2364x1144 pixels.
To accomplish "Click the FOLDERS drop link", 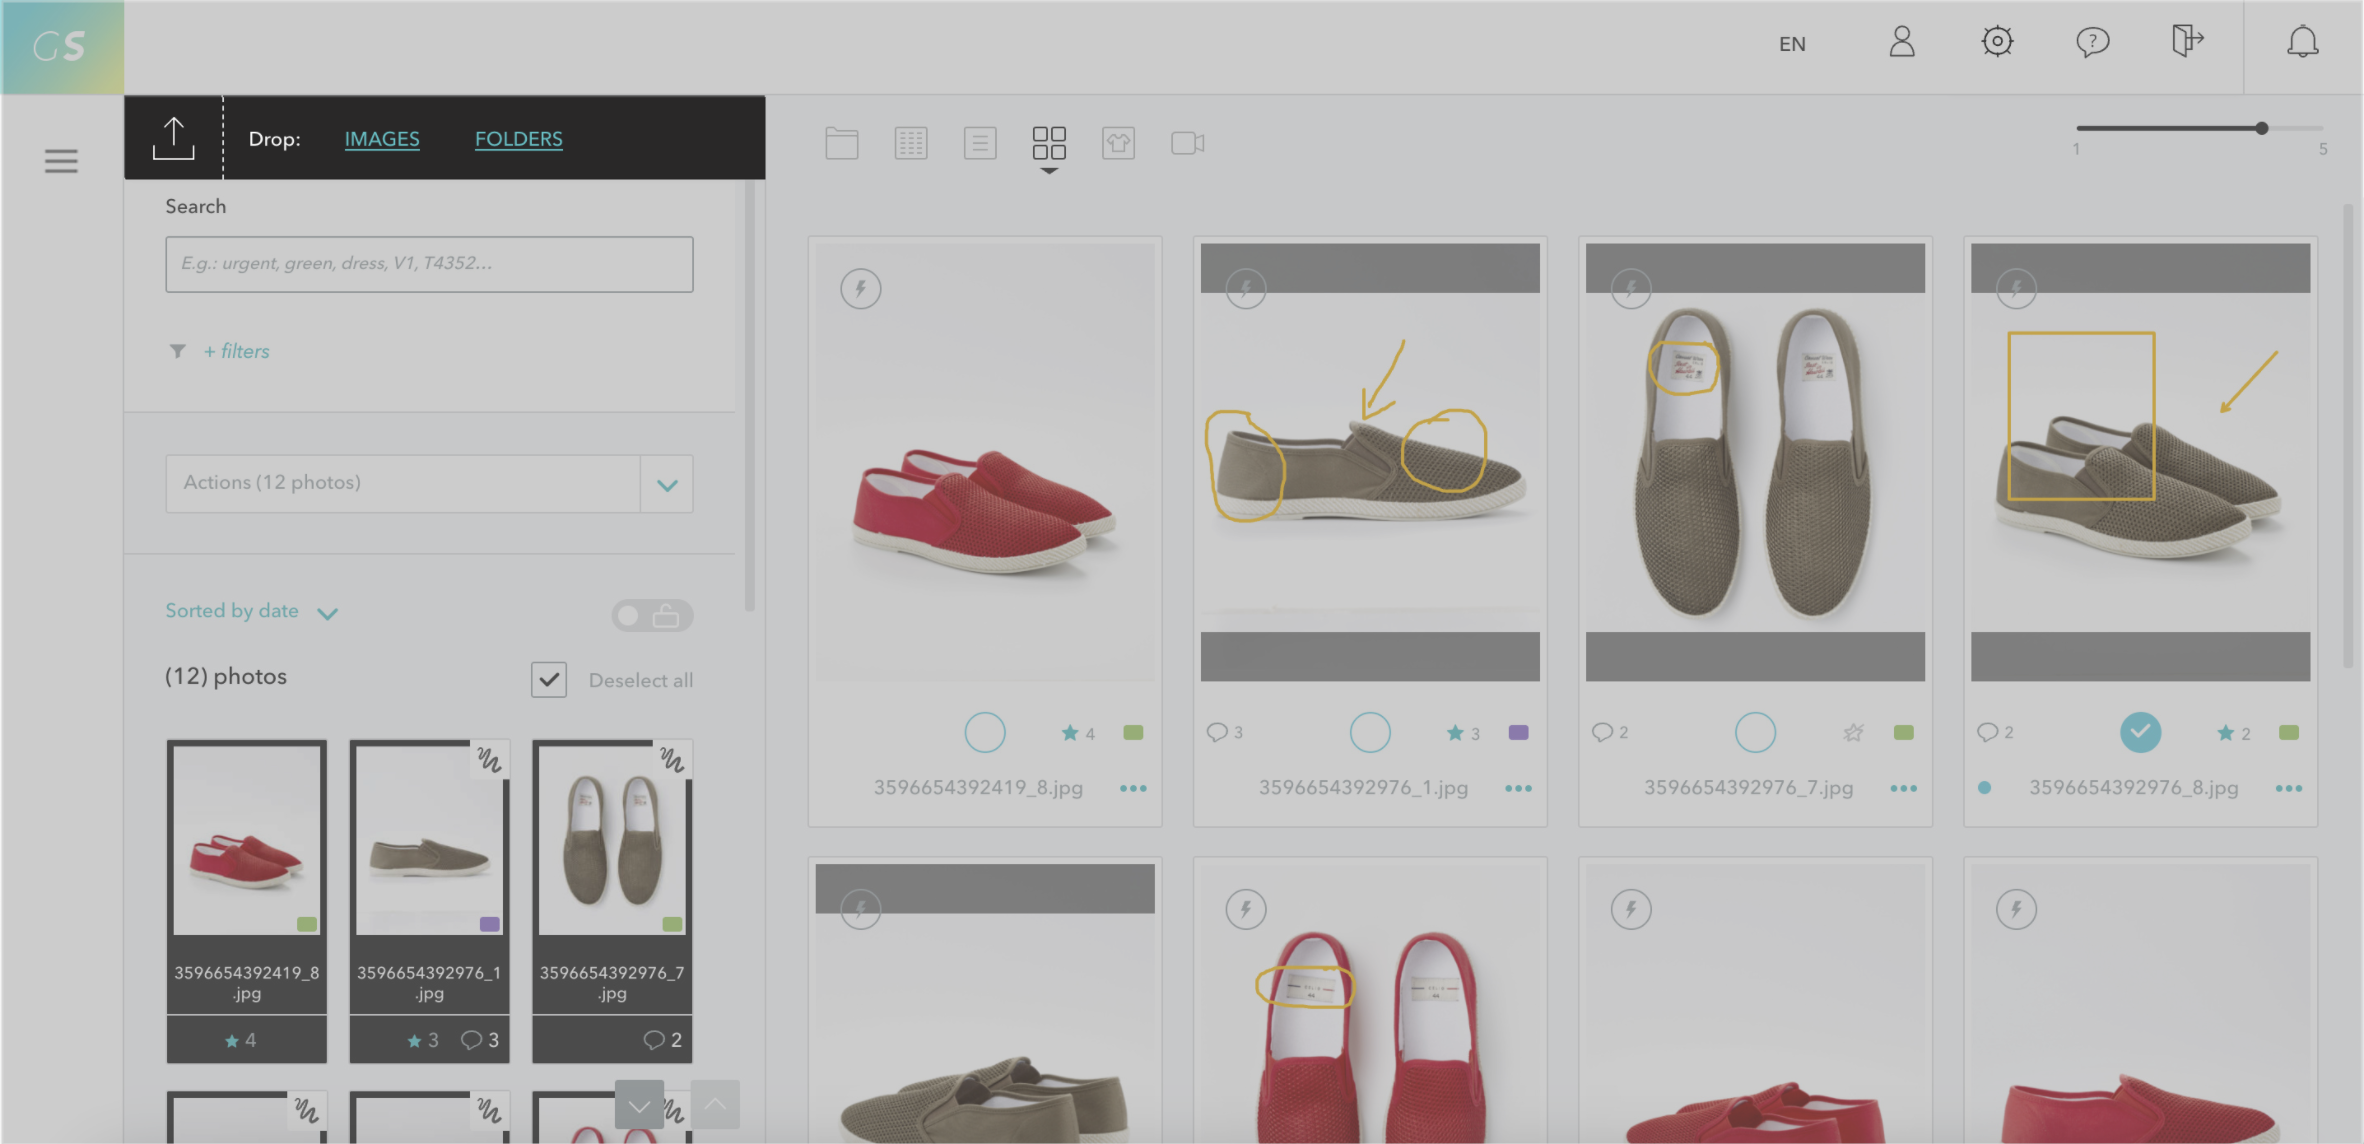I will (518, 139).
